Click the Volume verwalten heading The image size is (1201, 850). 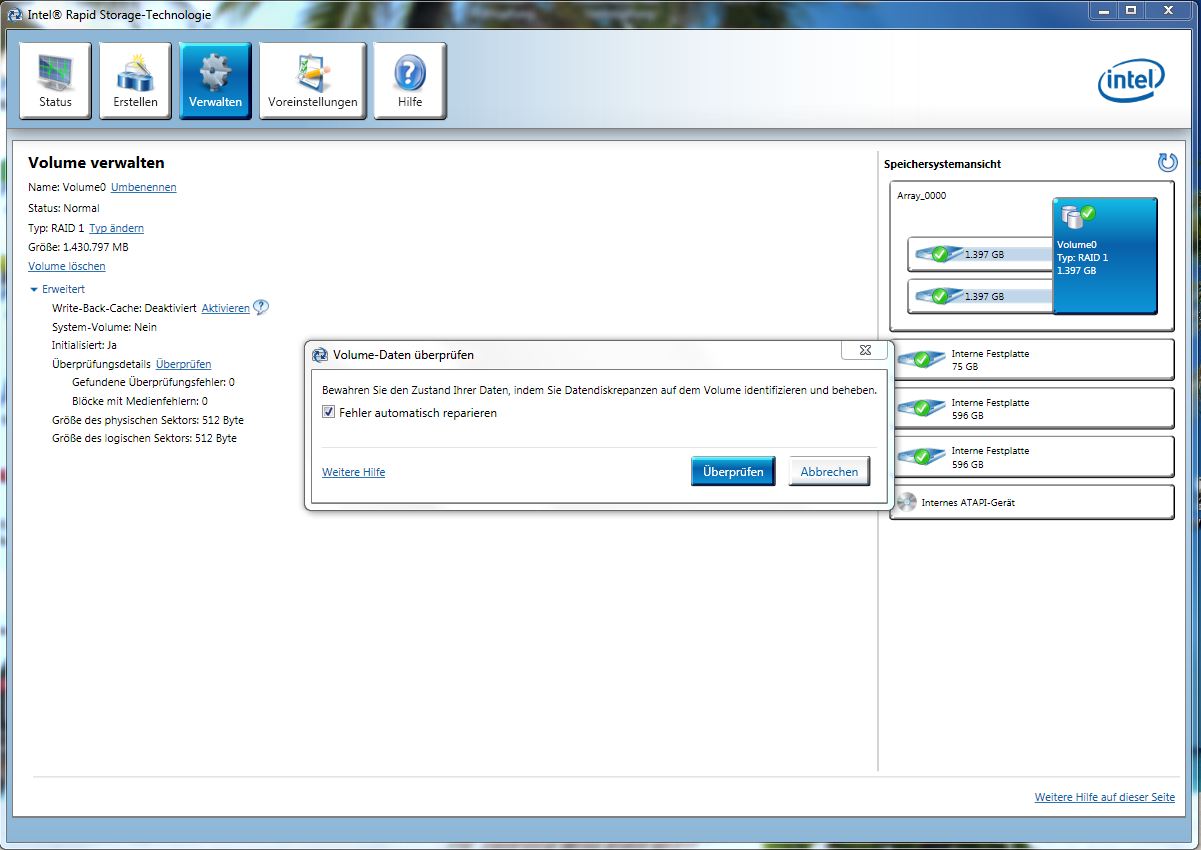[96, 163]
